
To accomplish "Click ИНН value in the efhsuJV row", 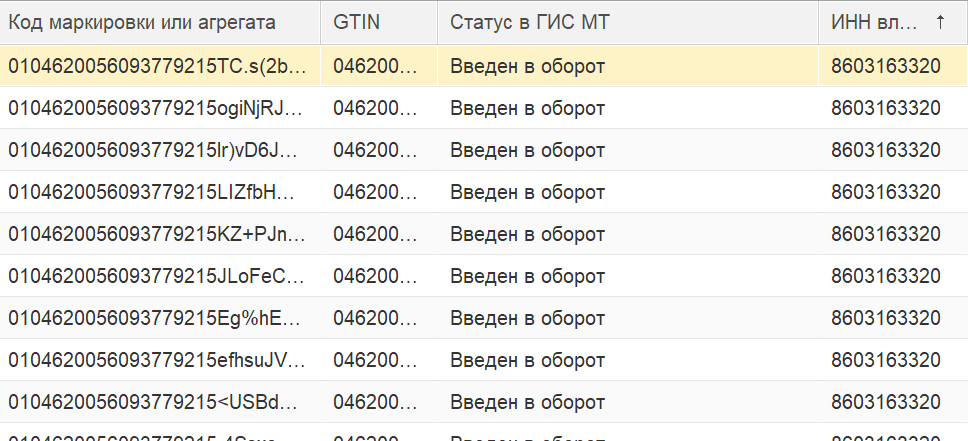I will click(x=886, y=360).
